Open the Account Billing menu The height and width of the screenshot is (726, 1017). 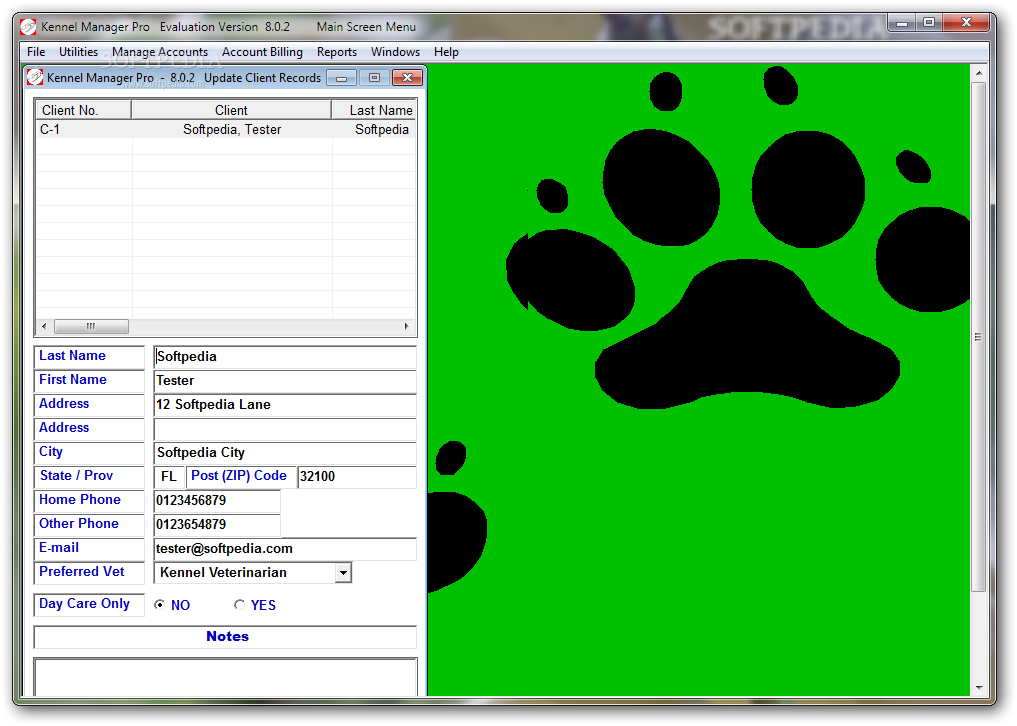click(x=262, y=52)
